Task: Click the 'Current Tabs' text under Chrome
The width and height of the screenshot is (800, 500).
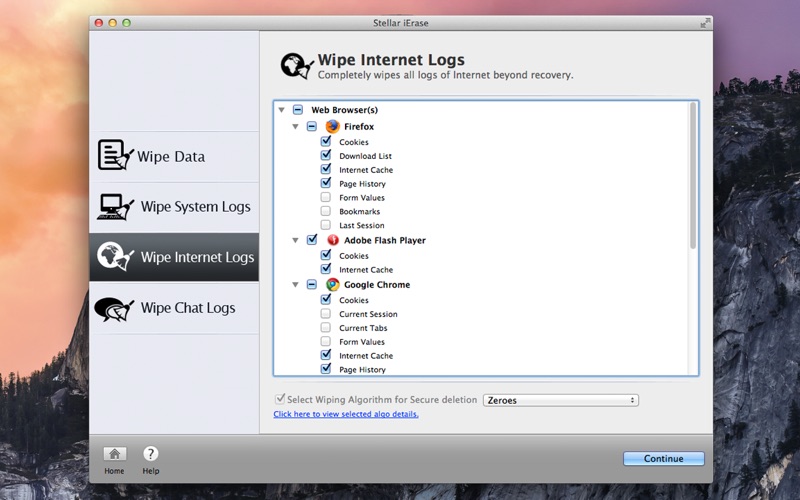Action: tap(363, 328)
